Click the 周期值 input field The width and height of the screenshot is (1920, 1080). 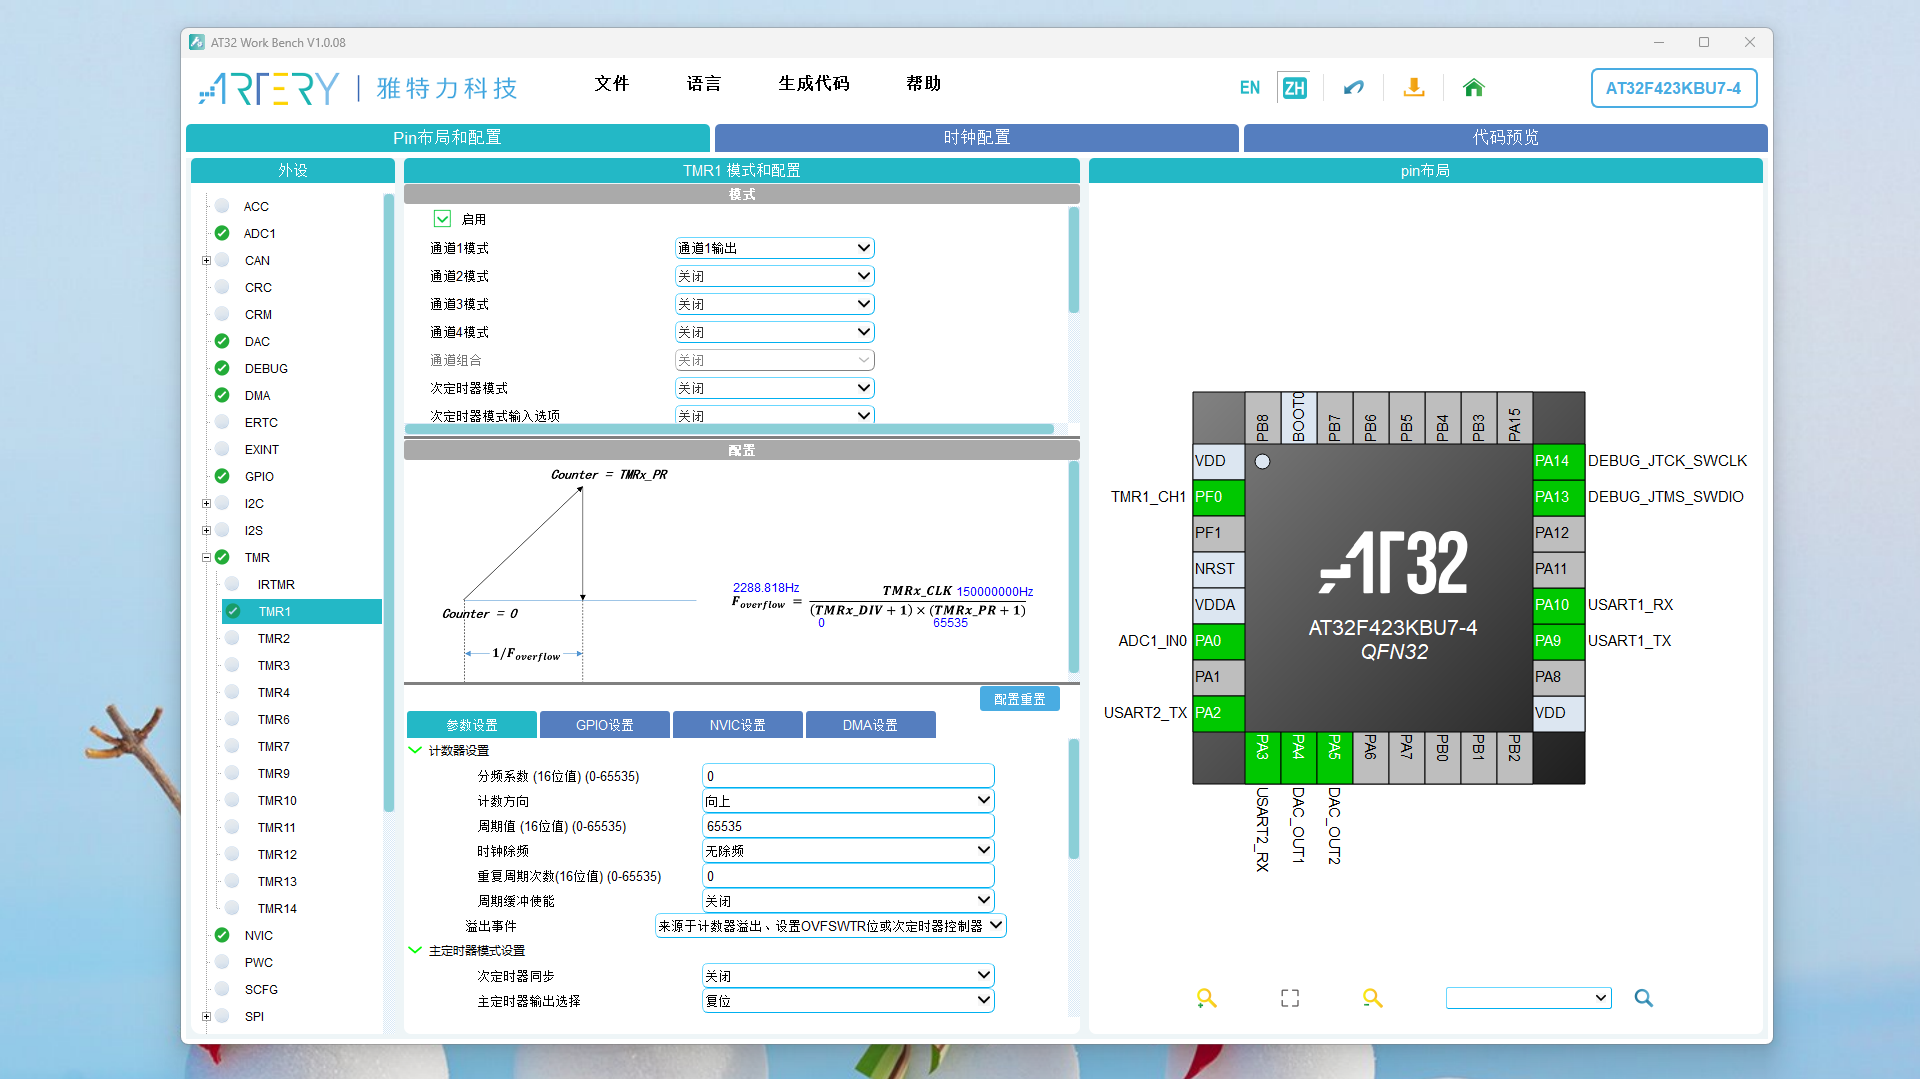click(x=848, y=826)
